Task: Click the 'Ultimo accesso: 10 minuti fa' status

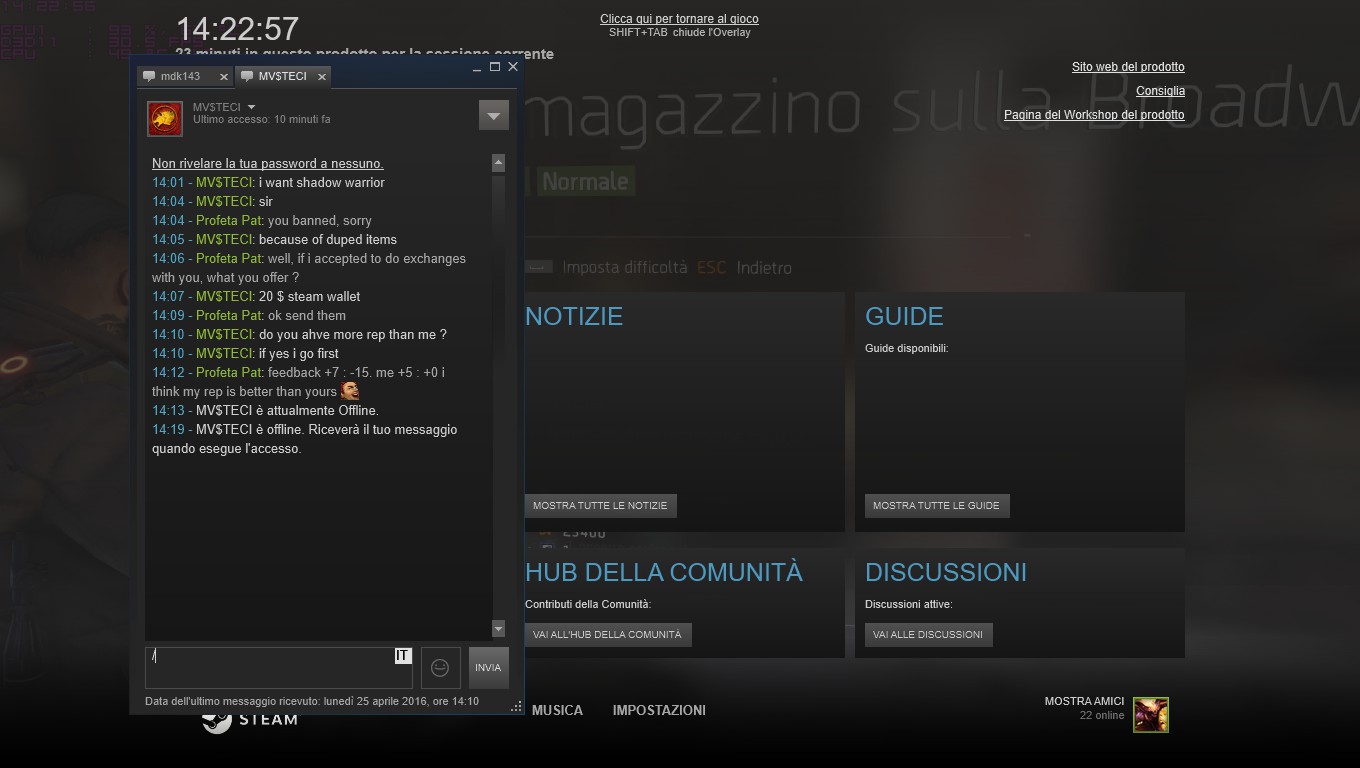Action: point(261,119)
